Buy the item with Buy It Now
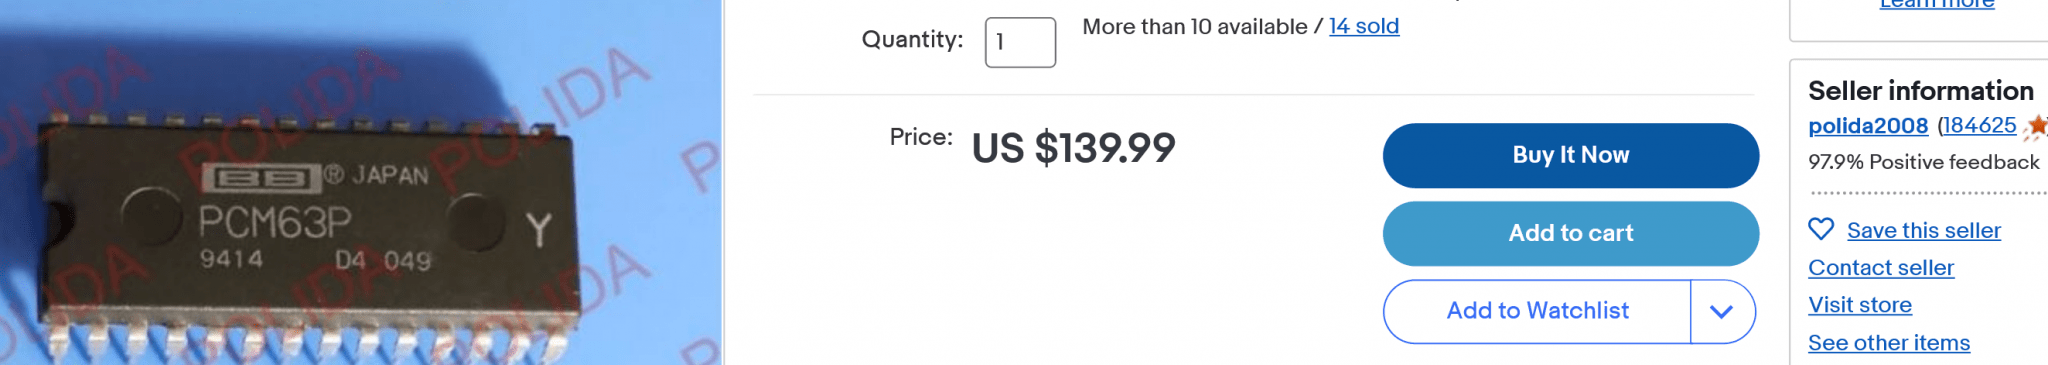2048x365 pixels. (x=1571, y=155)
